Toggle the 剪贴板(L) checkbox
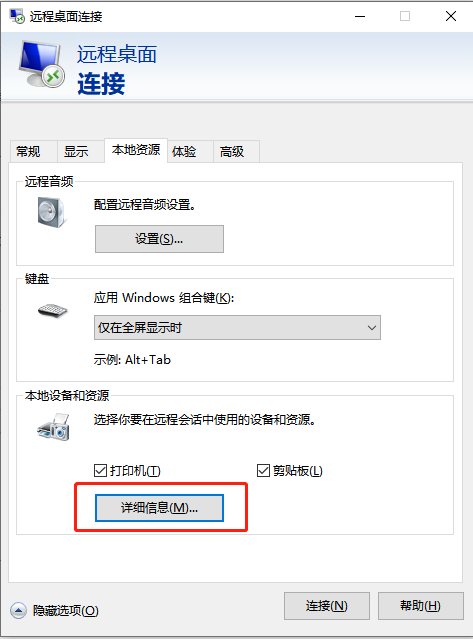 (x=263, y=471)
